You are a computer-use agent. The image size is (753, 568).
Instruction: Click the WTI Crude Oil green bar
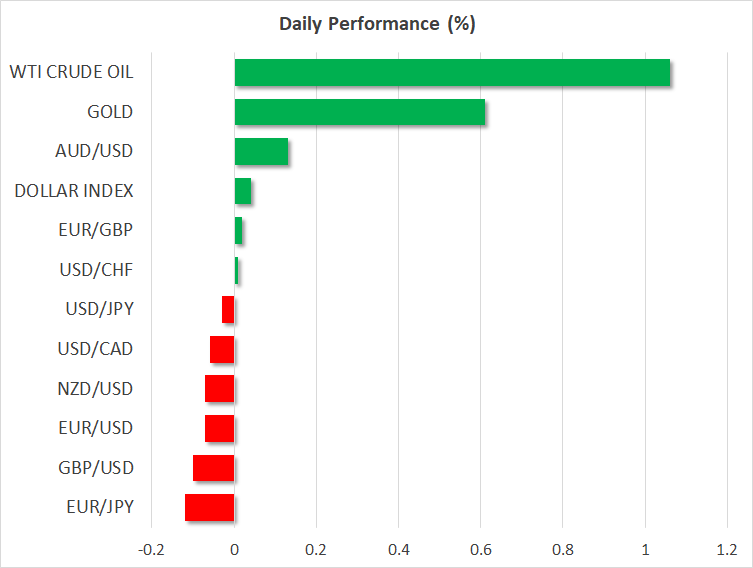coord(452,73)
